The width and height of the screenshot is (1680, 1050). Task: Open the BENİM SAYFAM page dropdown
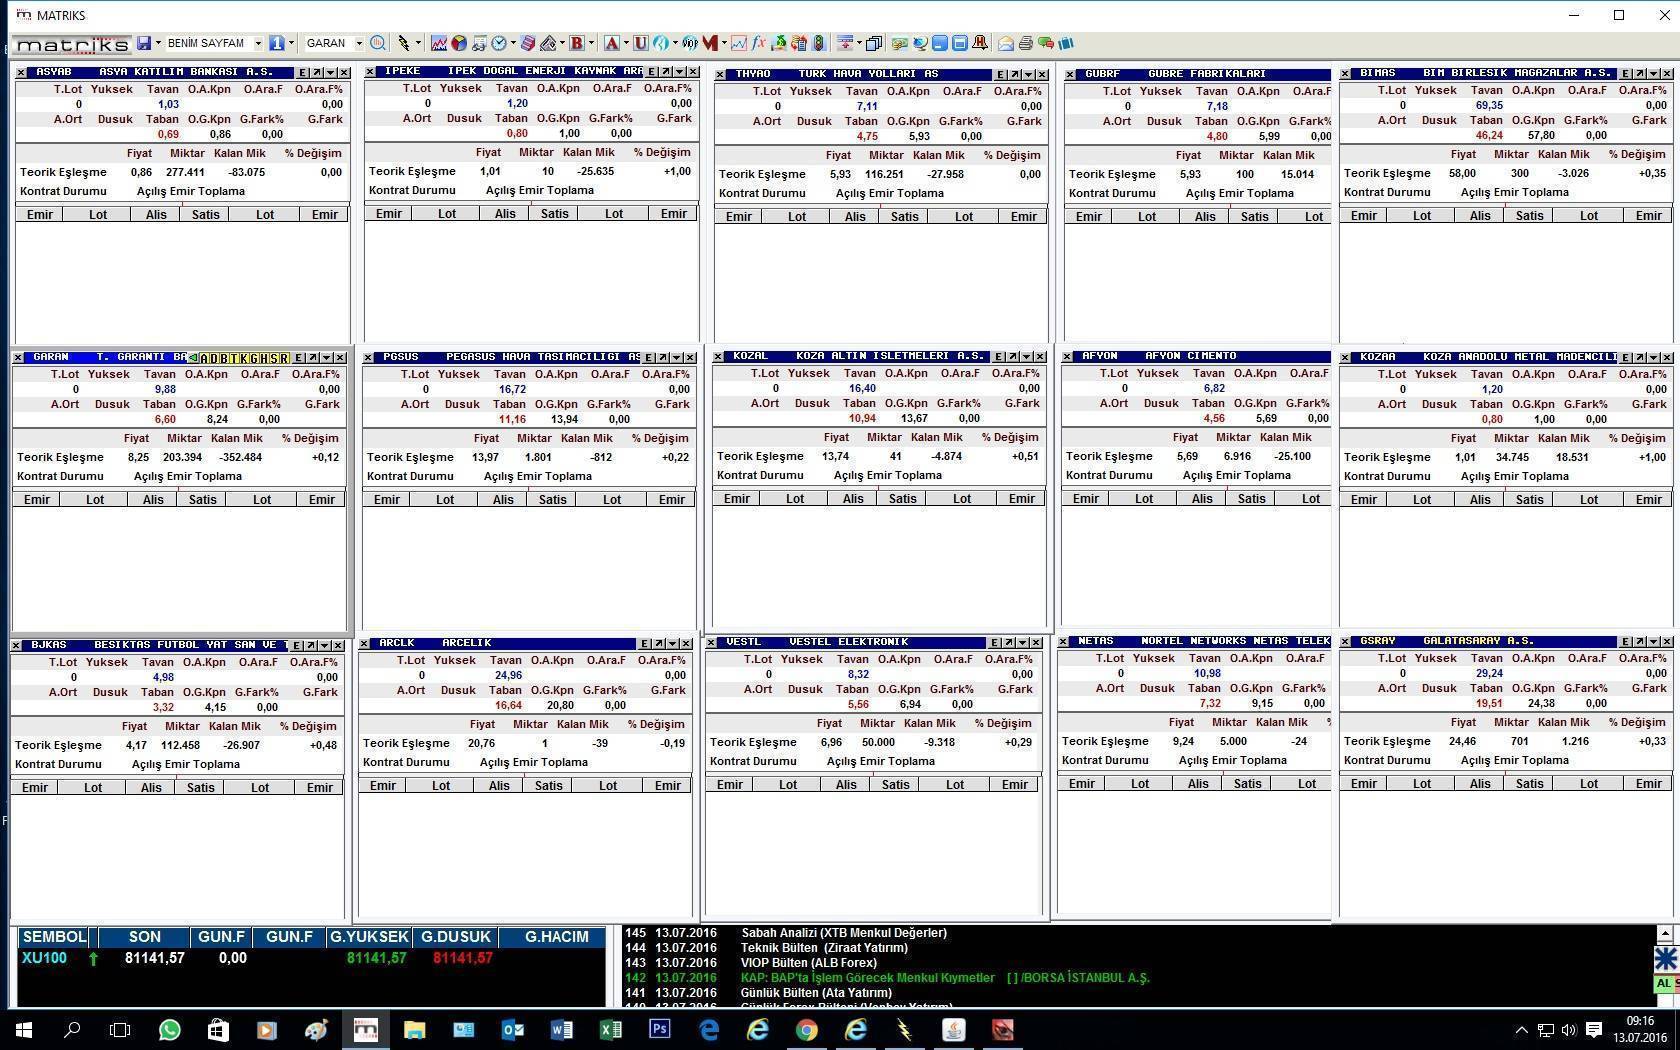(x=257, y=43)
